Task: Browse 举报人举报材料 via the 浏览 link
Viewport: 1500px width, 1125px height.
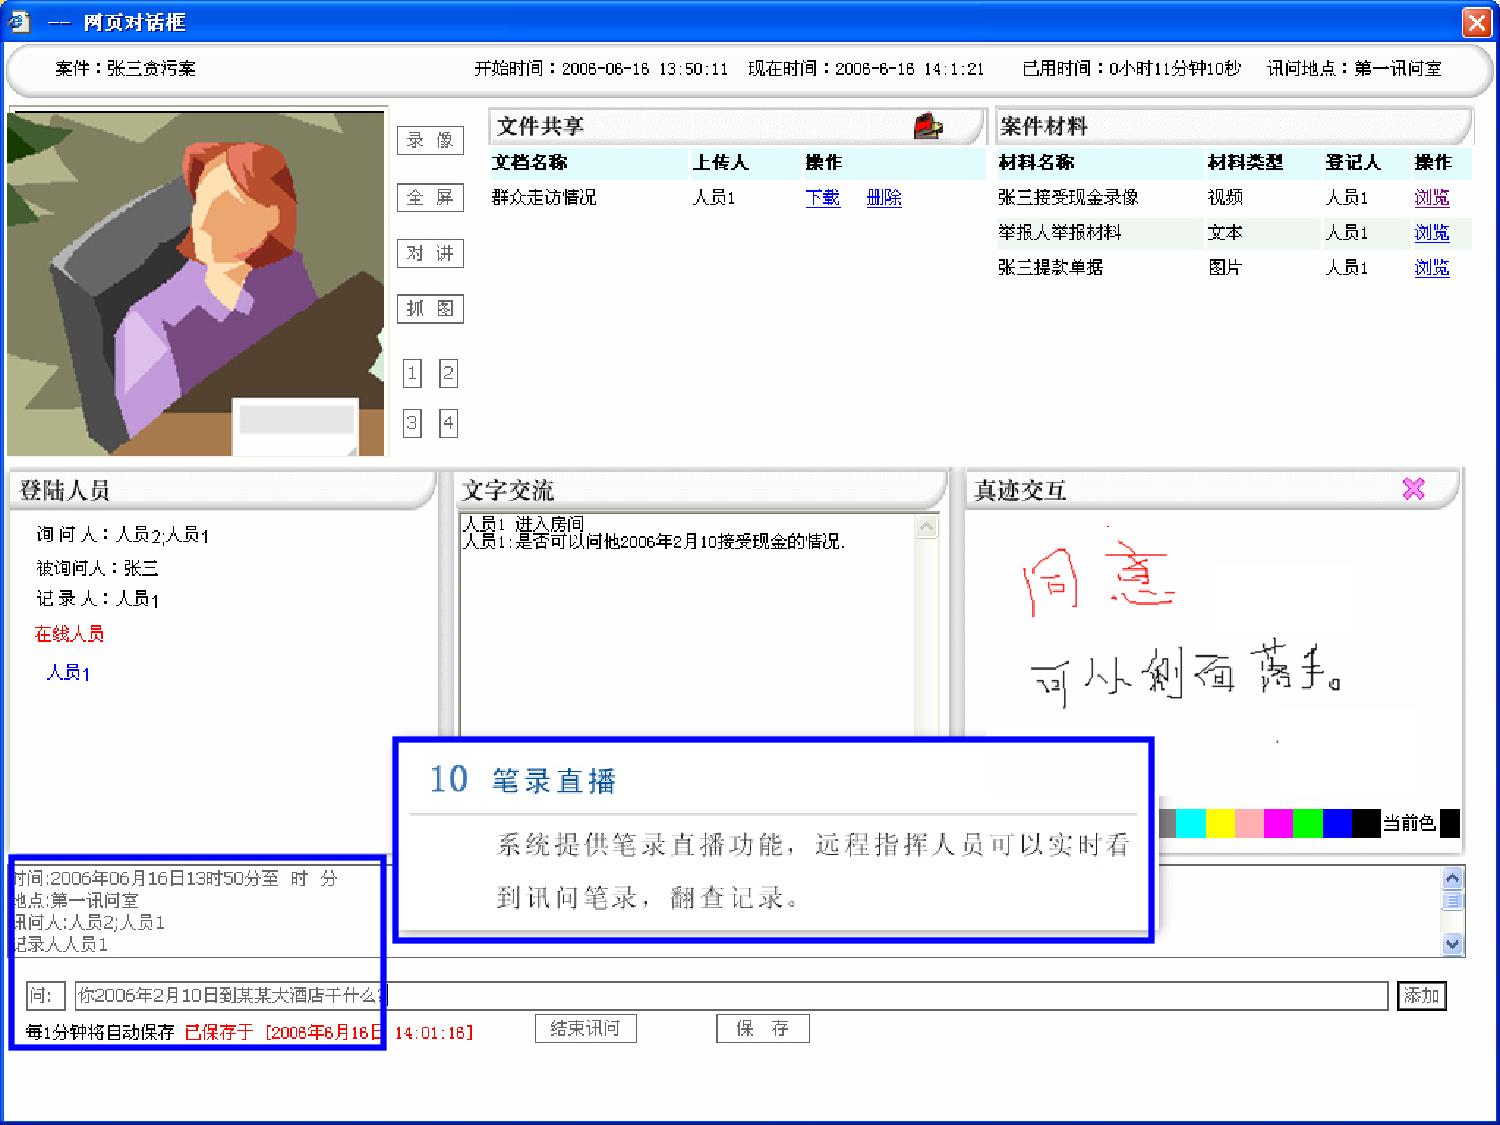Action: [x=1432, y=232]
